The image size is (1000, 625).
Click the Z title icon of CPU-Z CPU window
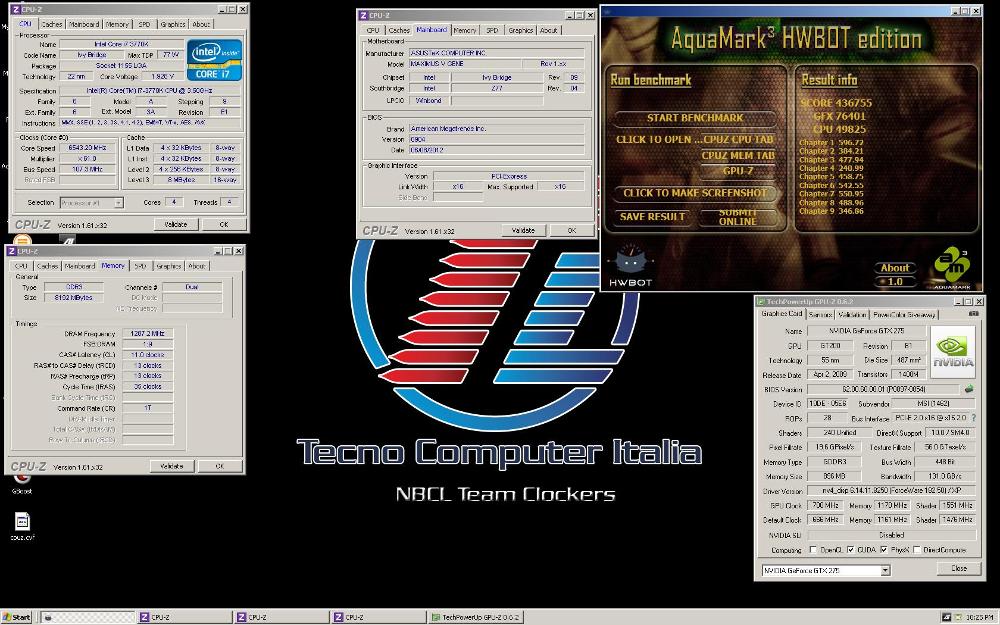[16, 10]
